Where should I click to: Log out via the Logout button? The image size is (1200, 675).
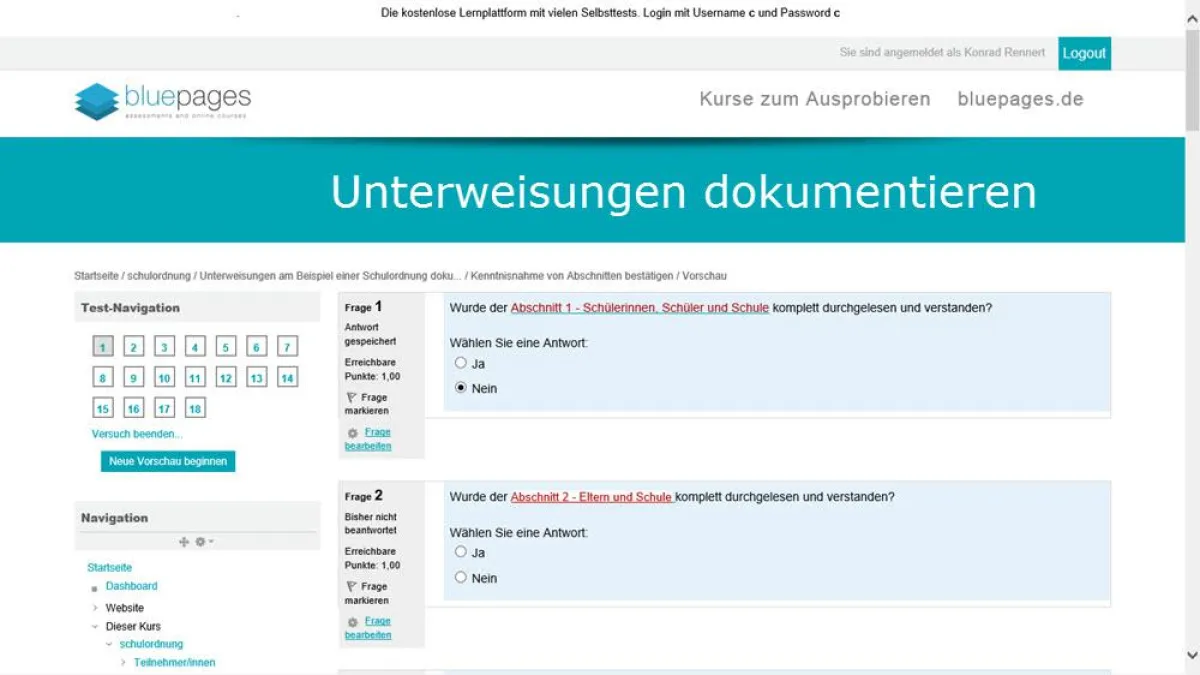(1084, 53)
